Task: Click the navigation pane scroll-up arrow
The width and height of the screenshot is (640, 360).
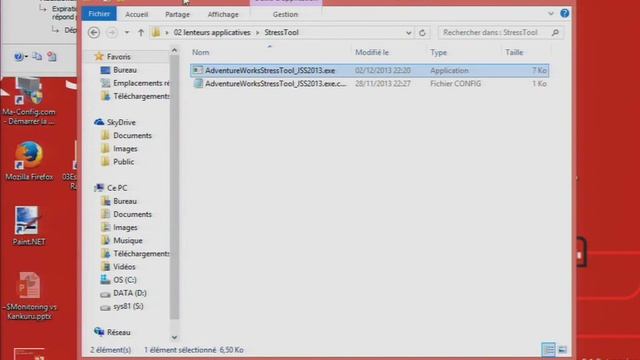Action: click(x=174, y=51)
